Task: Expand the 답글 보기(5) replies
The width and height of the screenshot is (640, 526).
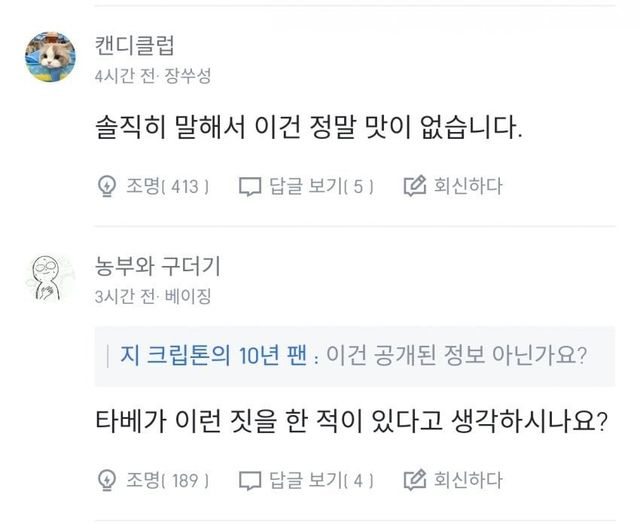Action: (320, 186)
